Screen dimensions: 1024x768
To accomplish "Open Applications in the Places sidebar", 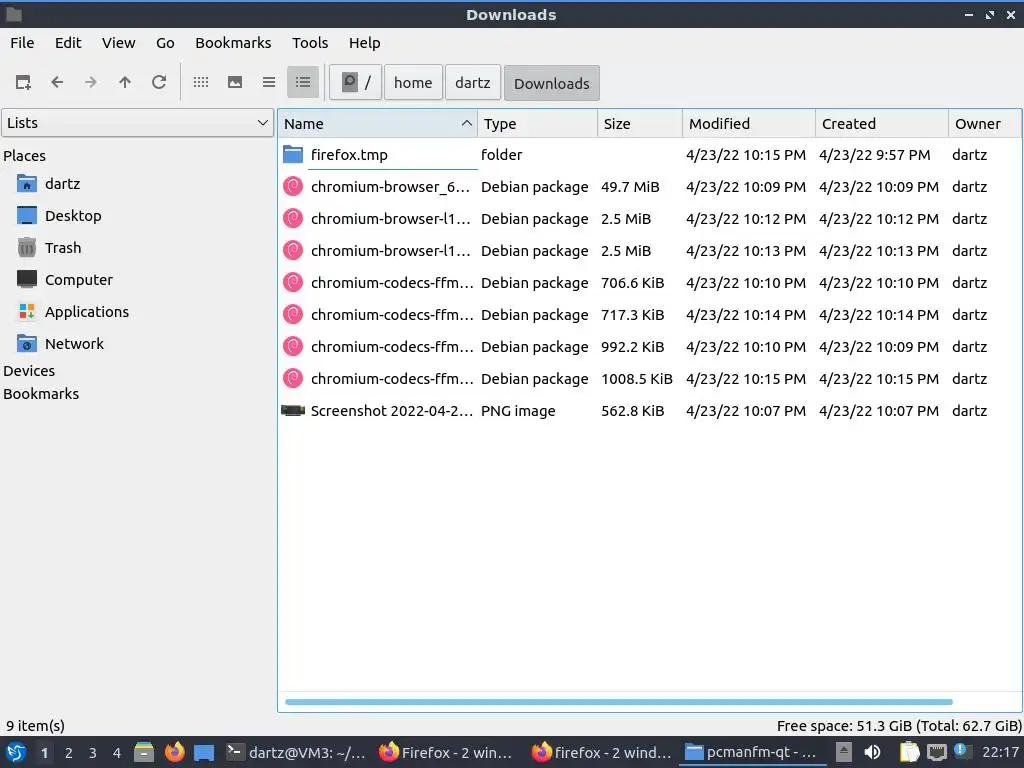I will 86,312.
